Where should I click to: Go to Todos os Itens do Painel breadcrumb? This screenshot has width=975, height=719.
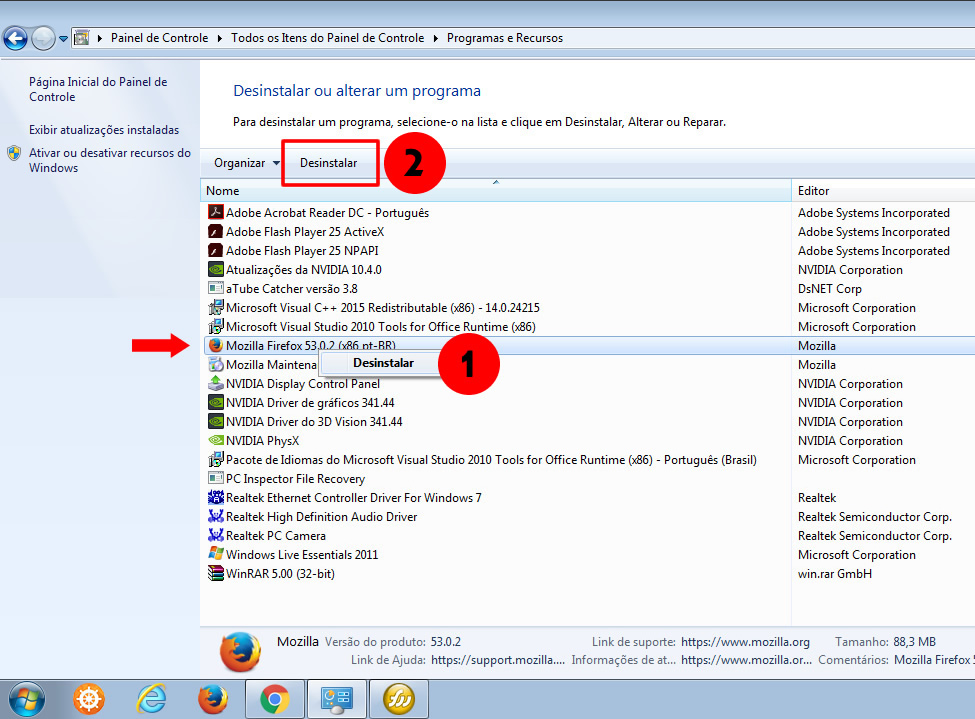[328, 38]
